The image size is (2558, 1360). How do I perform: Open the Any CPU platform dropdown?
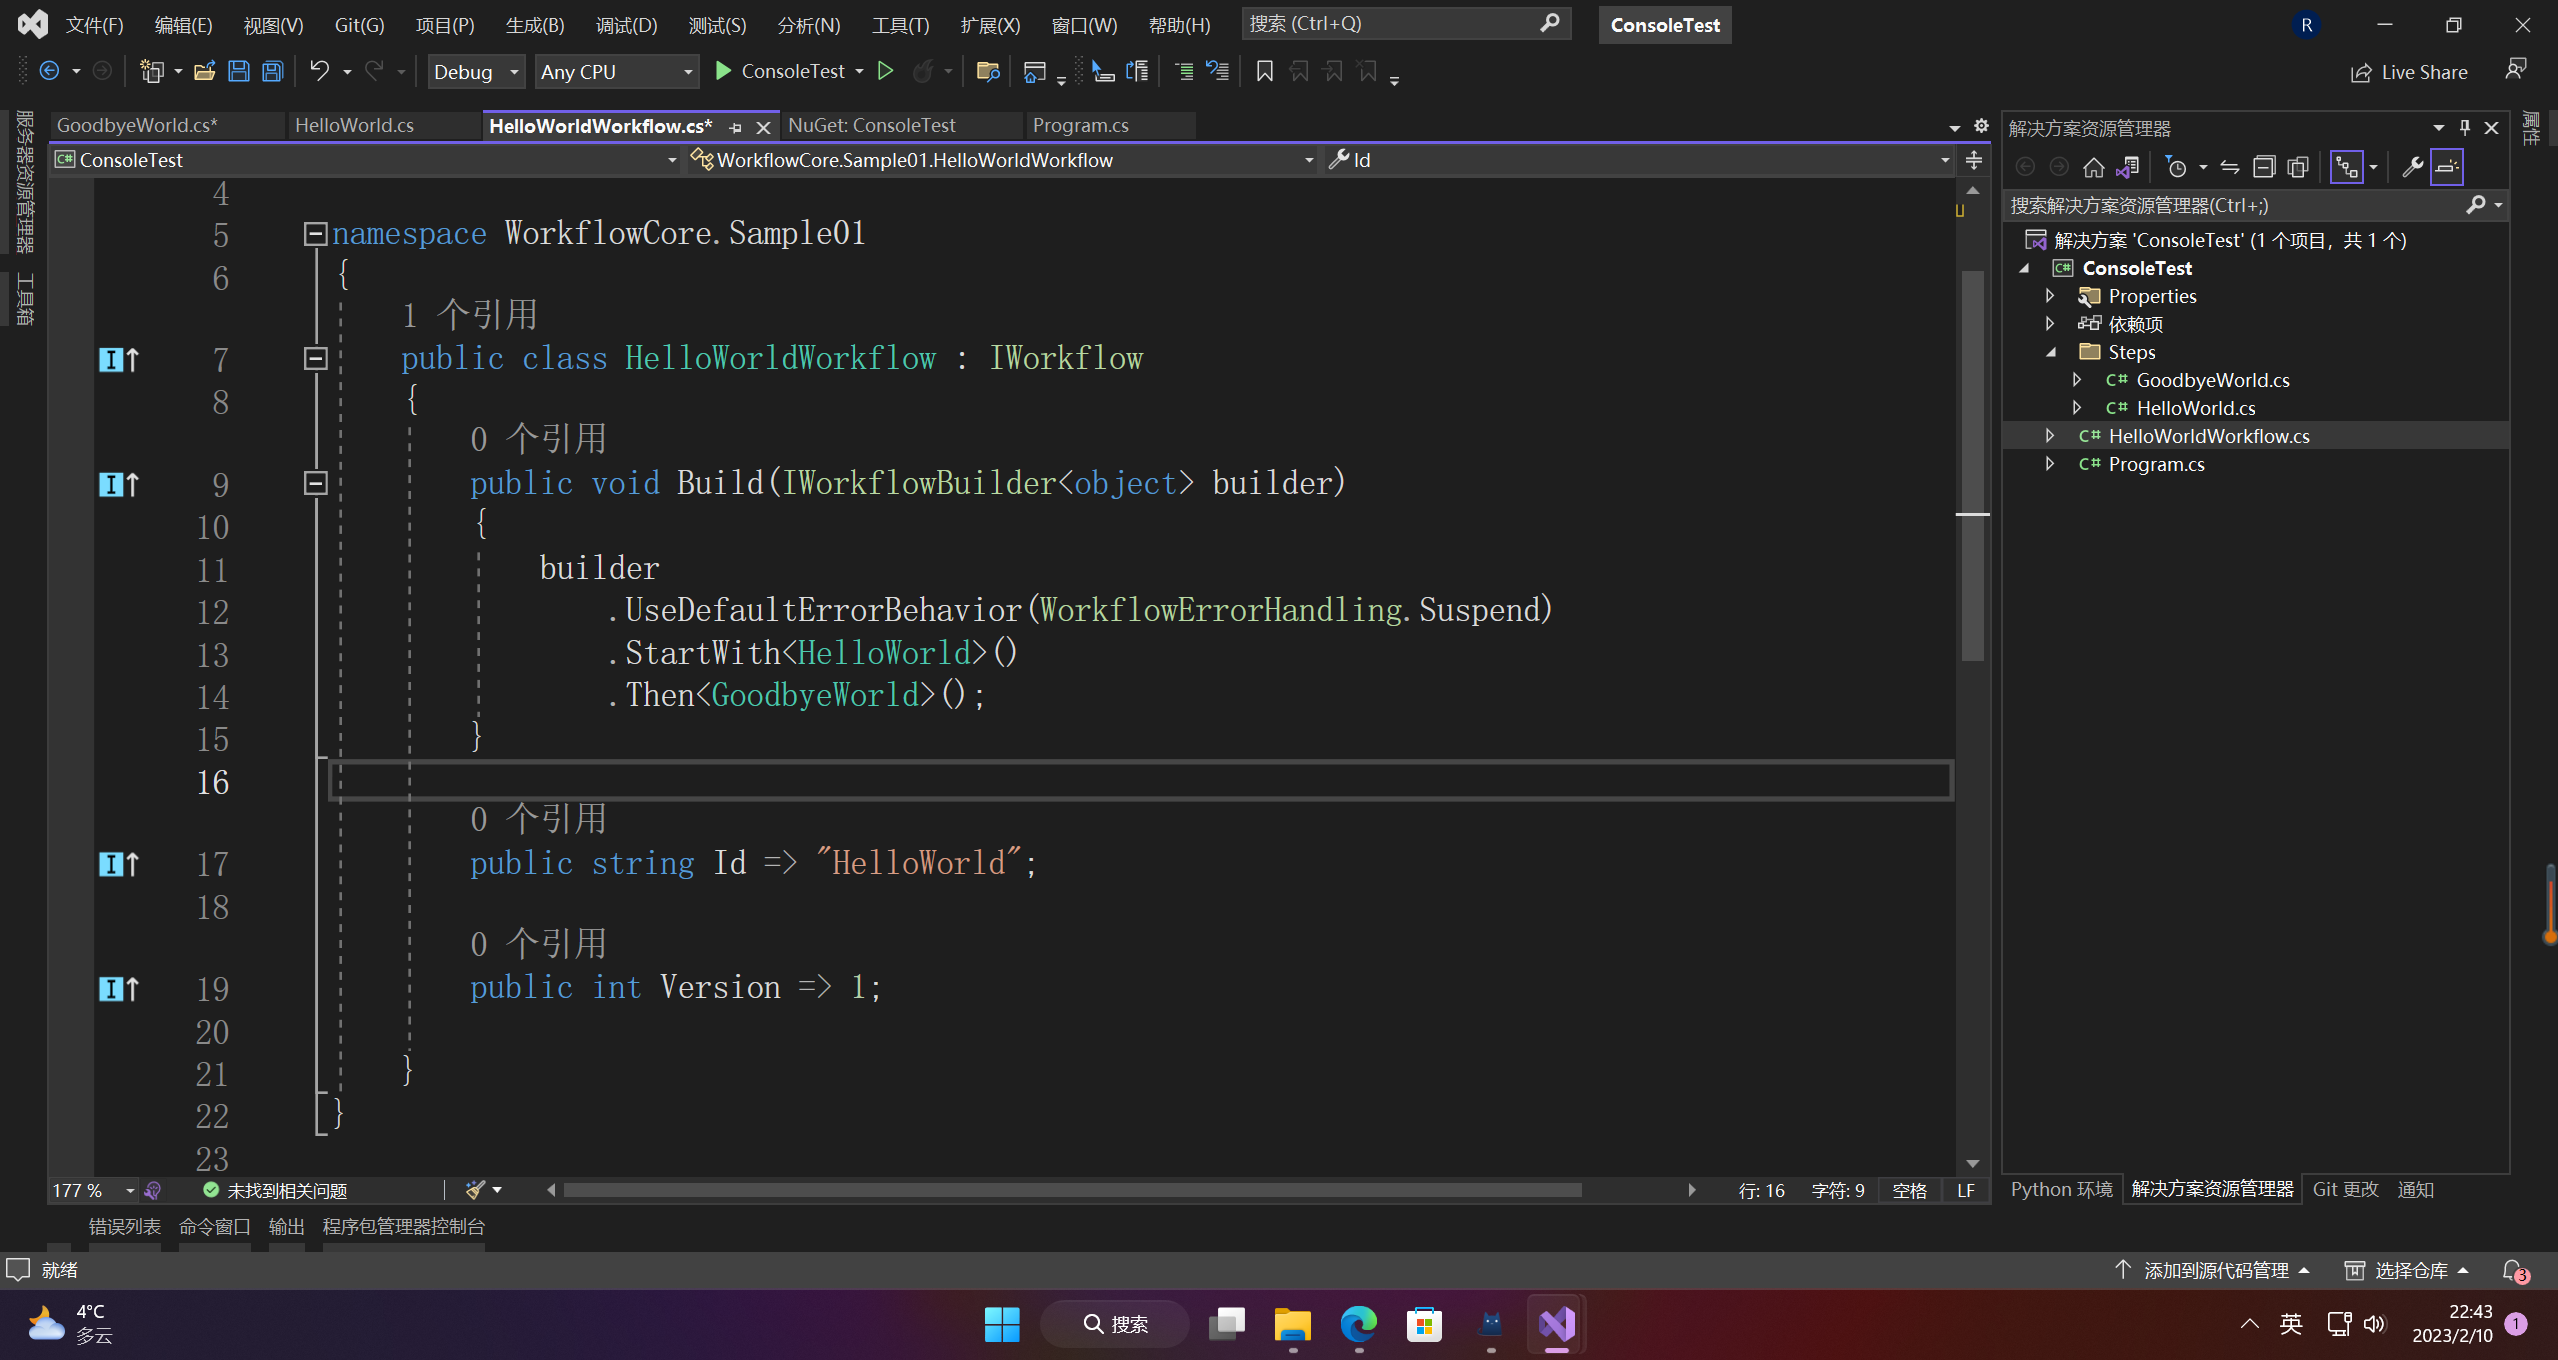(x=616, y=71)
